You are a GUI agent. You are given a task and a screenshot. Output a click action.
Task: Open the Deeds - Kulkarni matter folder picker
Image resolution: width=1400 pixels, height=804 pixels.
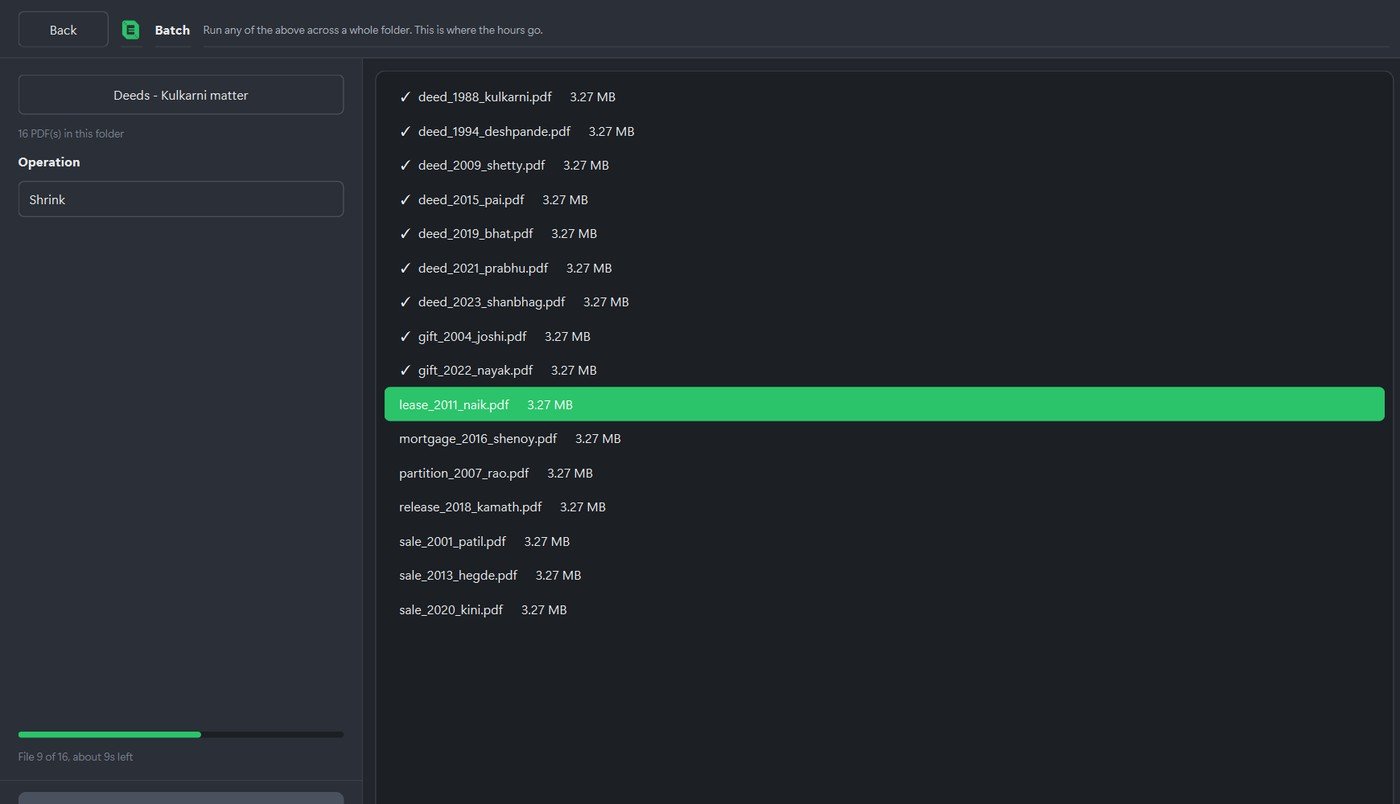pyautogui.click(x=181, y=95)
